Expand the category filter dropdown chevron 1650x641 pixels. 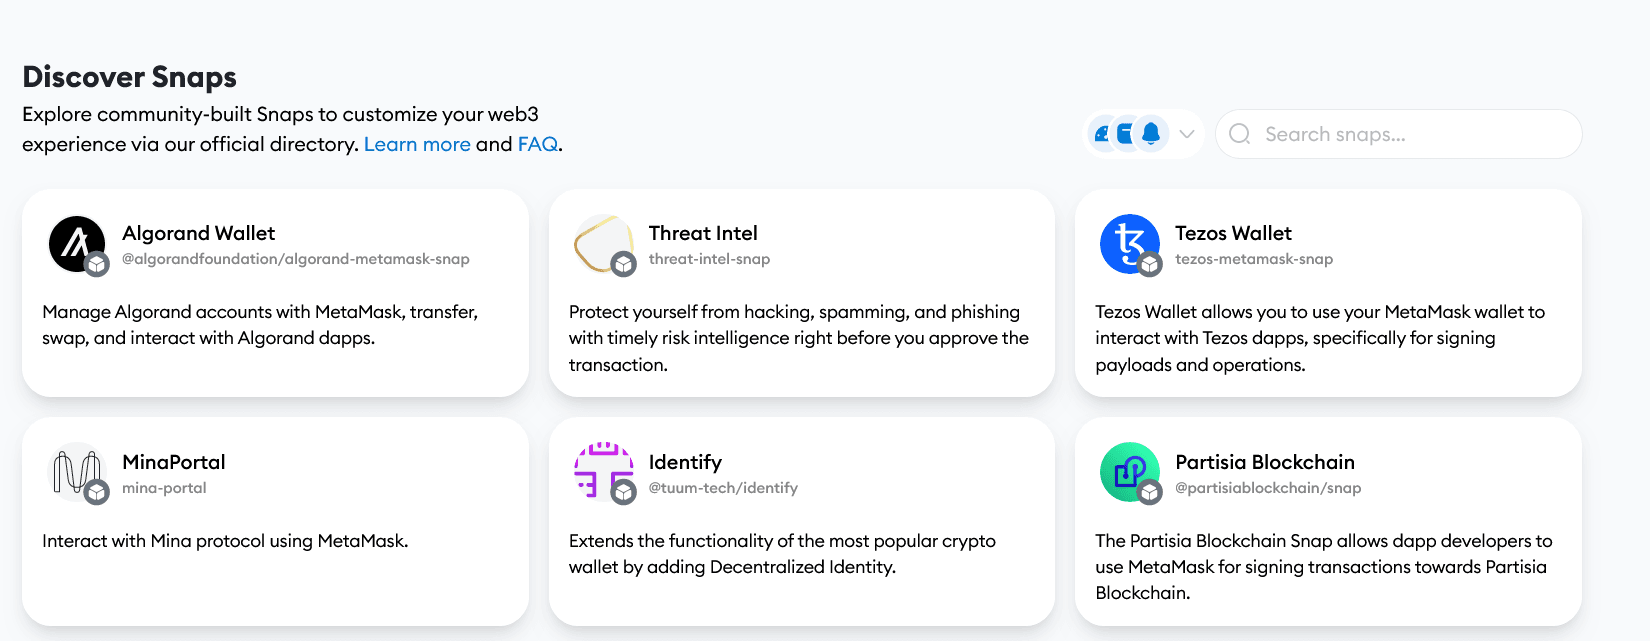(1187, 134)
